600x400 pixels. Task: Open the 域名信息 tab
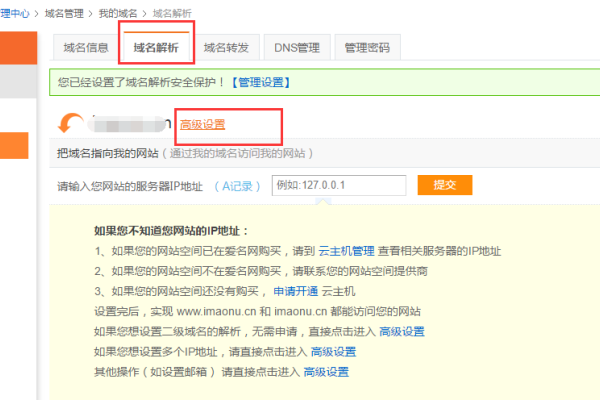point(85,47)
